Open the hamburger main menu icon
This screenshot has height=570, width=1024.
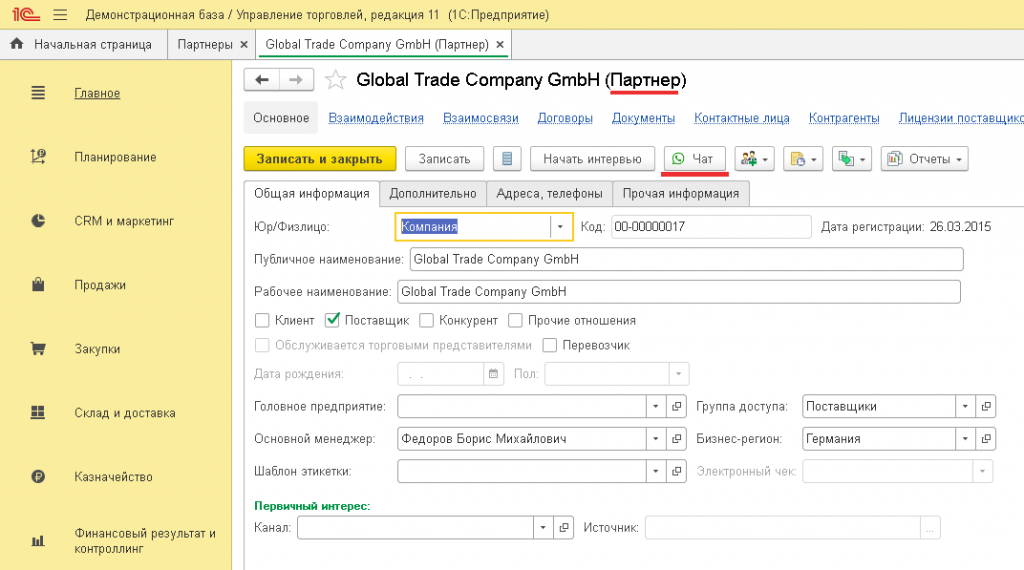60,14
